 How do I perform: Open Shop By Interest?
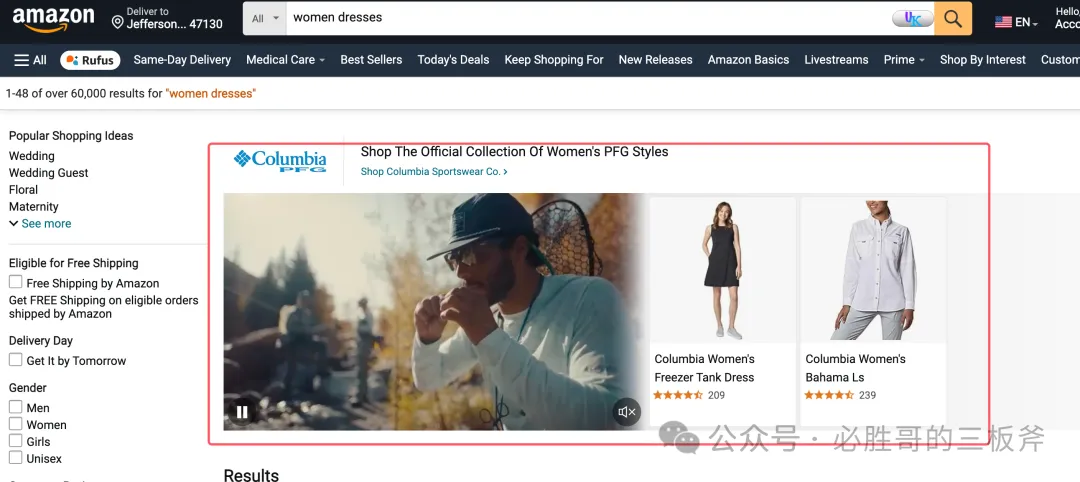pos(983,60)
